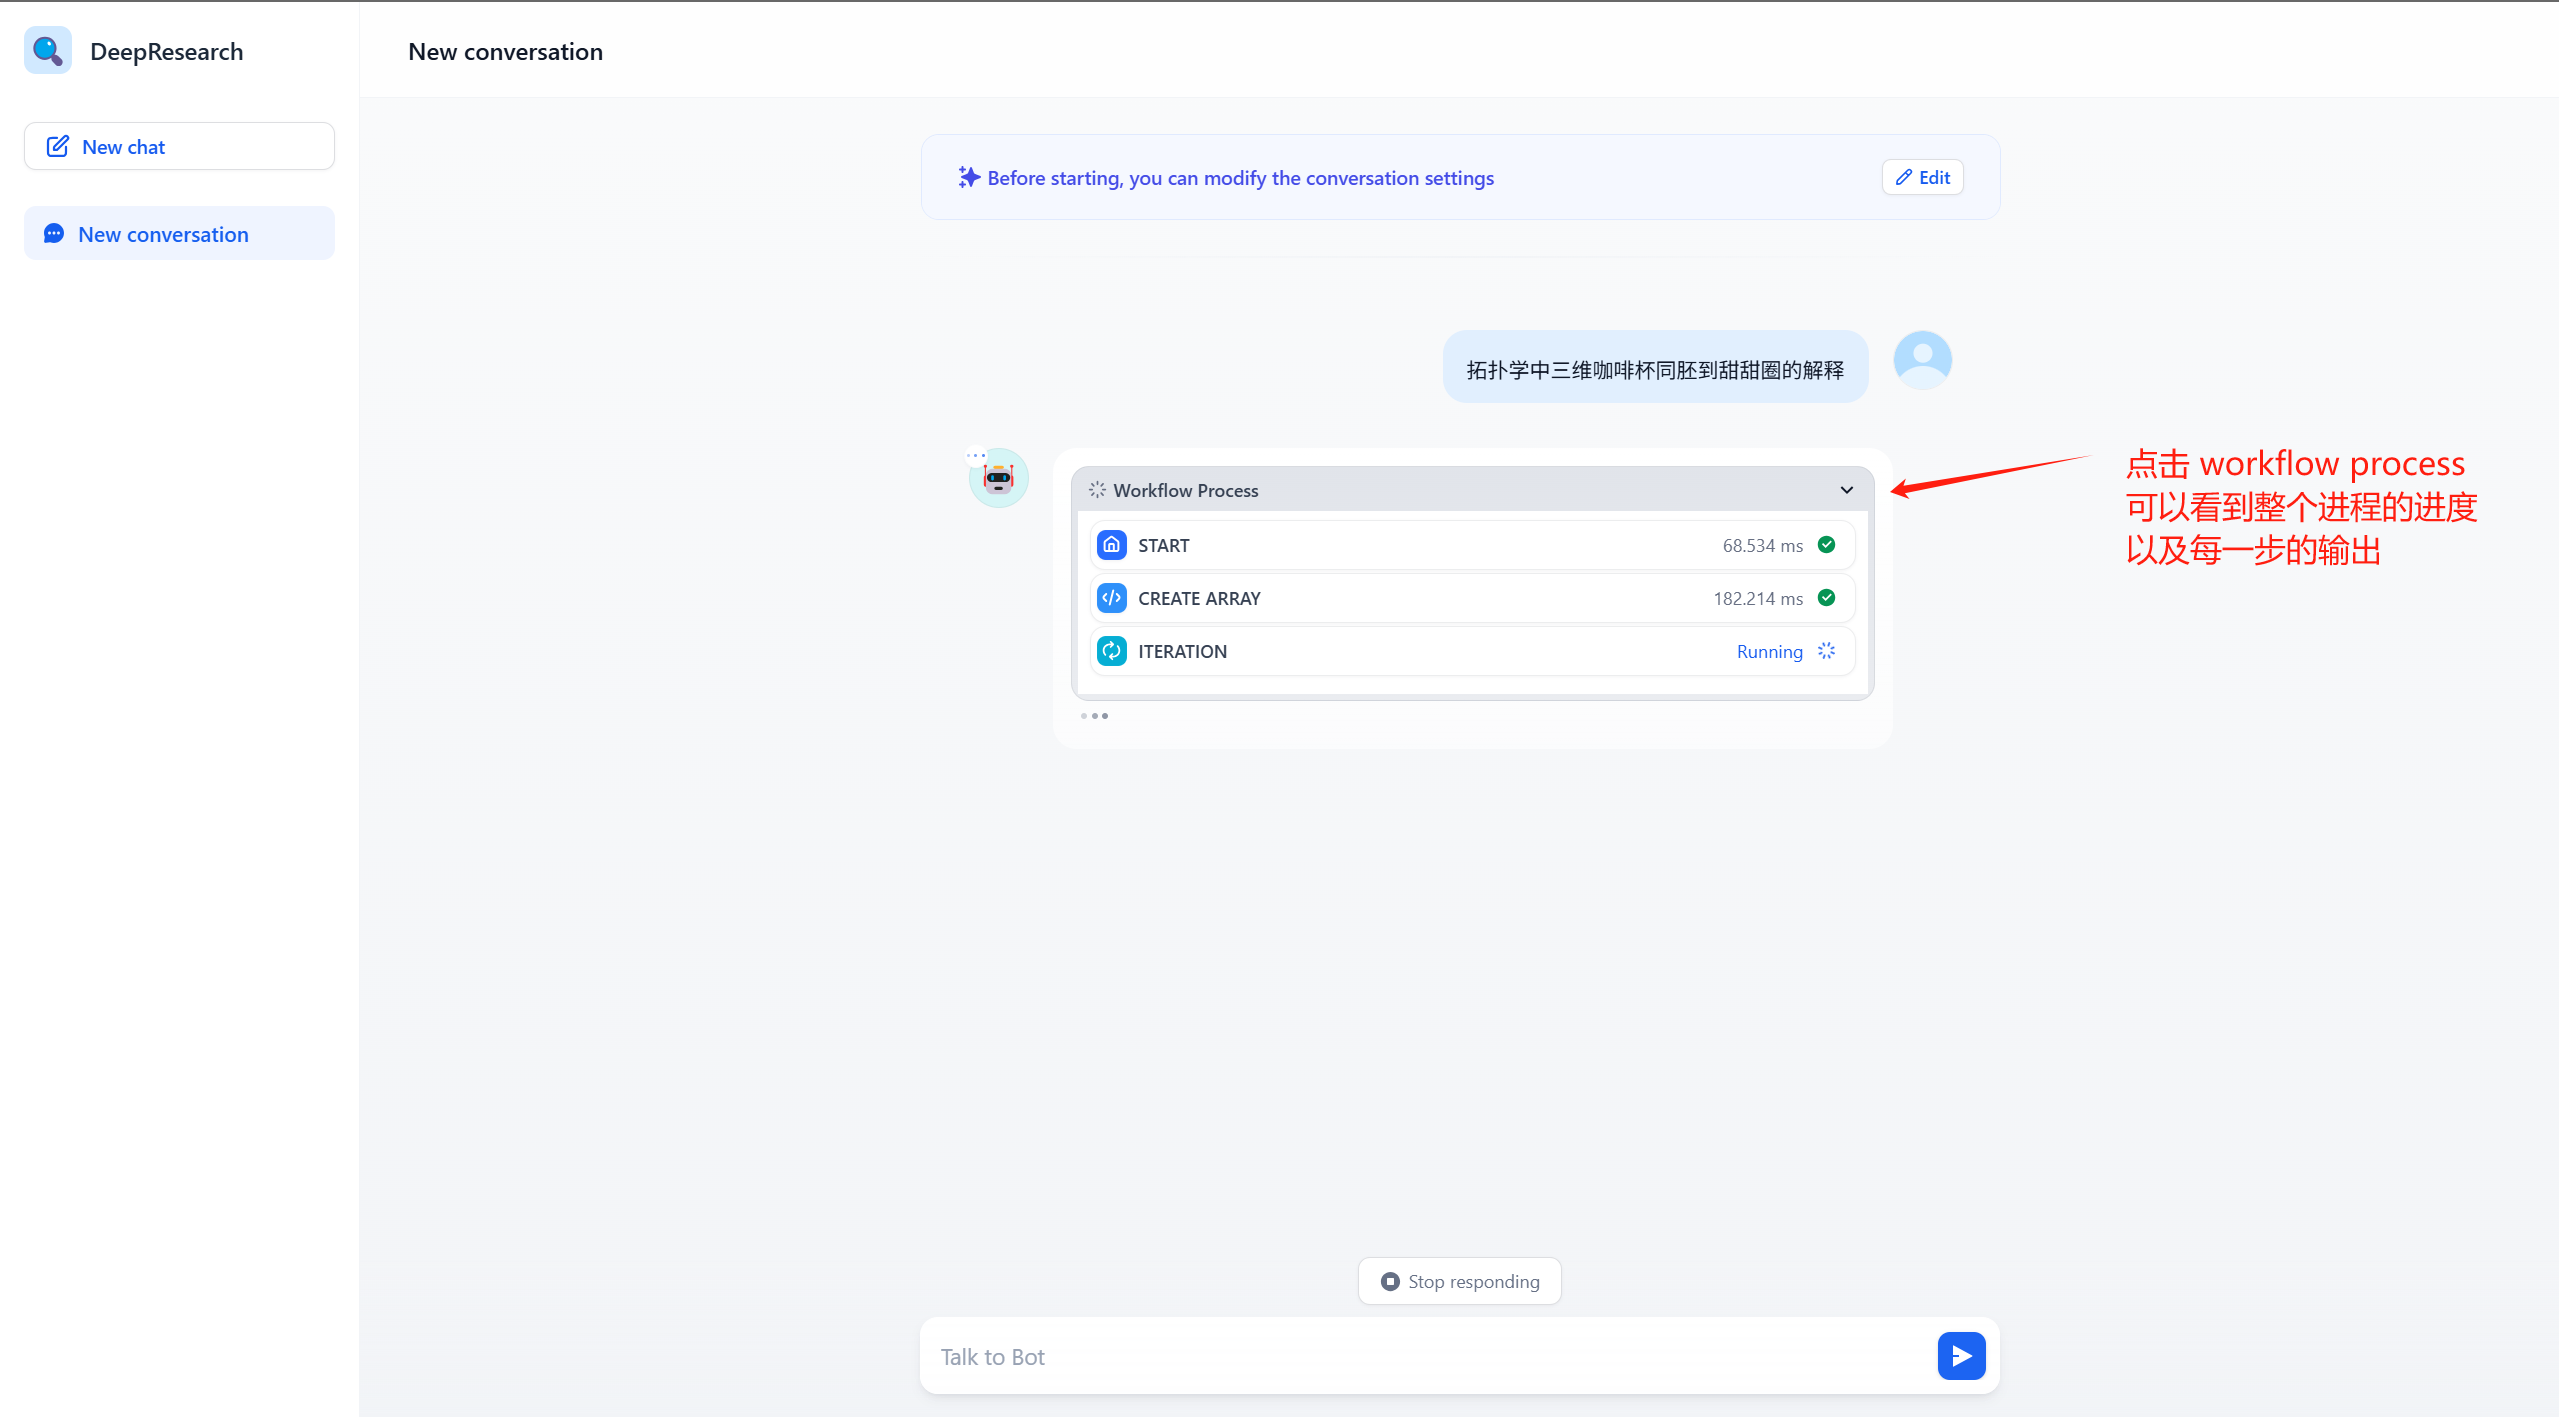This screenshot has width=2559, height=1417.
Task: Select New conversation in the sidebar
Action: click(179, 234)
